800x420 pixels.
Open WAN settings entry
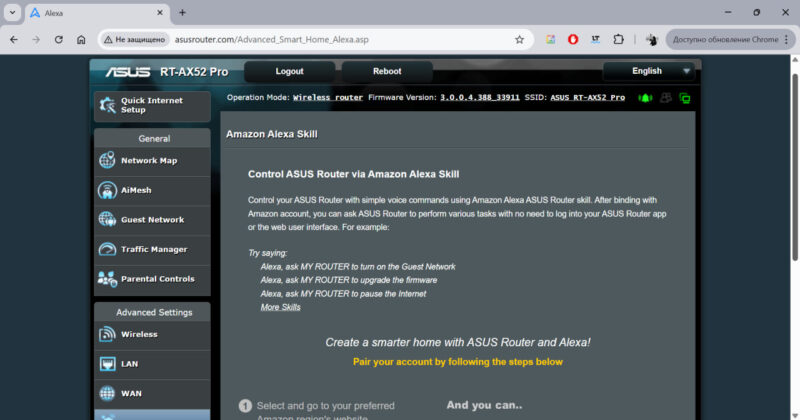(x=152, y=393)
